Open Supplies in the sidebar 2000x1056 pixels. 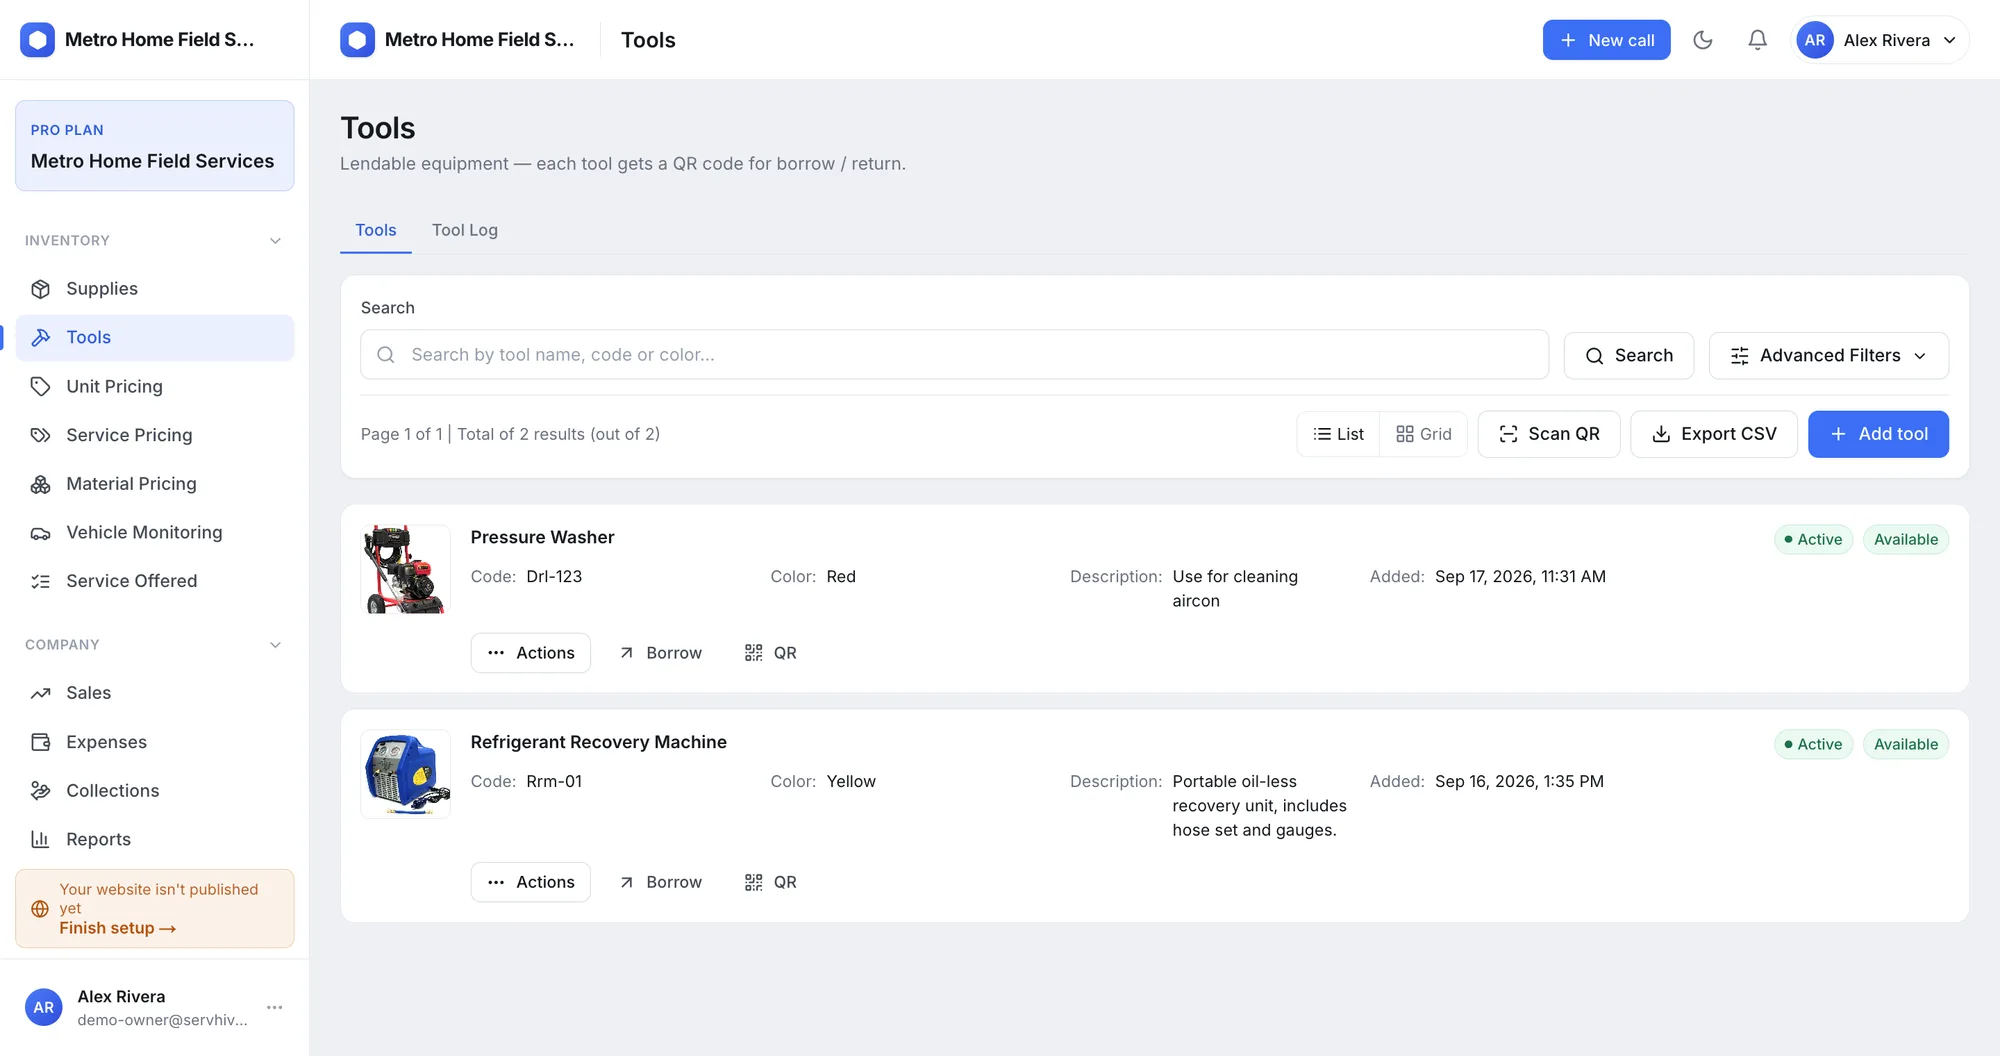(x=155, y=289)
